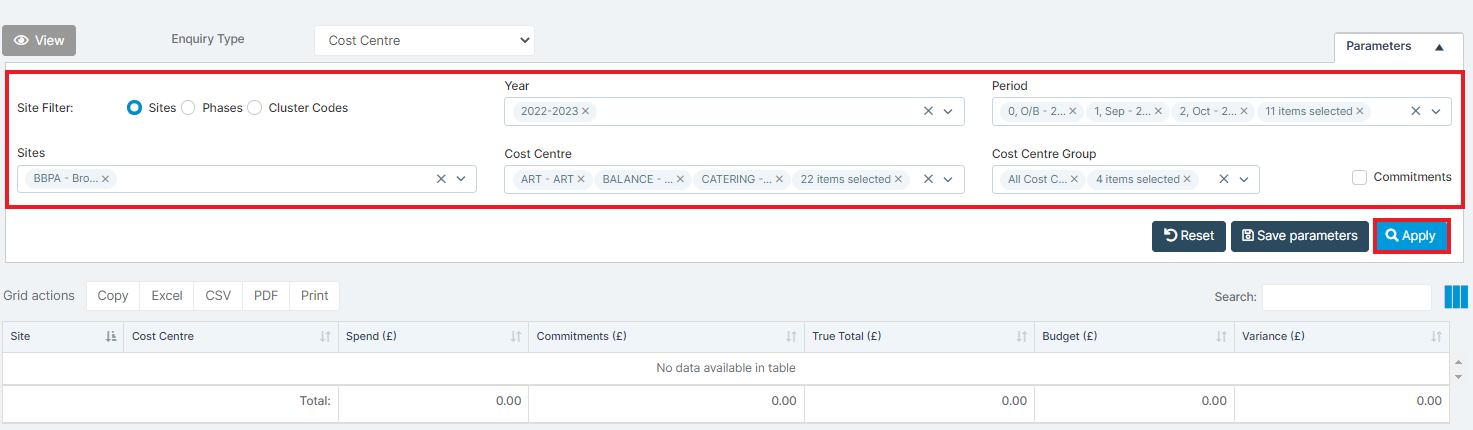This screenshot has width=1473, height=430.
Task: Remove the ART - ART cost centre tag
Action: (x=580, y=179)
